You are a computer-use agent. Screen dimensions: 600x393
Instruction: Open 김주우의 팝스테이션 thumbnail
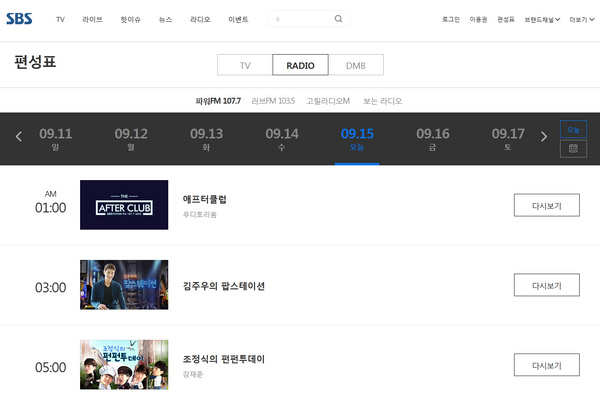[124, 285]
